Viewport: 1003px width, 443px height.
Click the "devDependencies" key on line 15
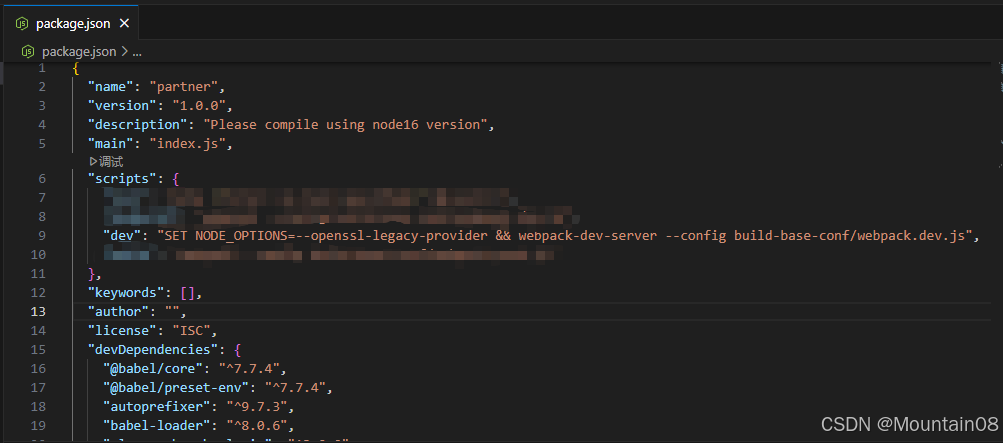pos(154,350)
